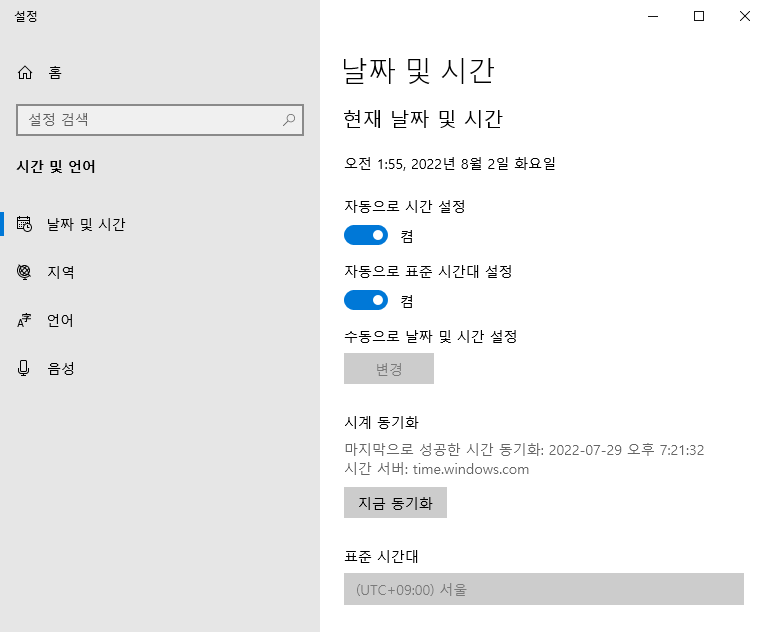This screenshot has width=768, height=632.
Task: Maximize the 설정 window
Action: pyautogui.click(x=699, y=16)
